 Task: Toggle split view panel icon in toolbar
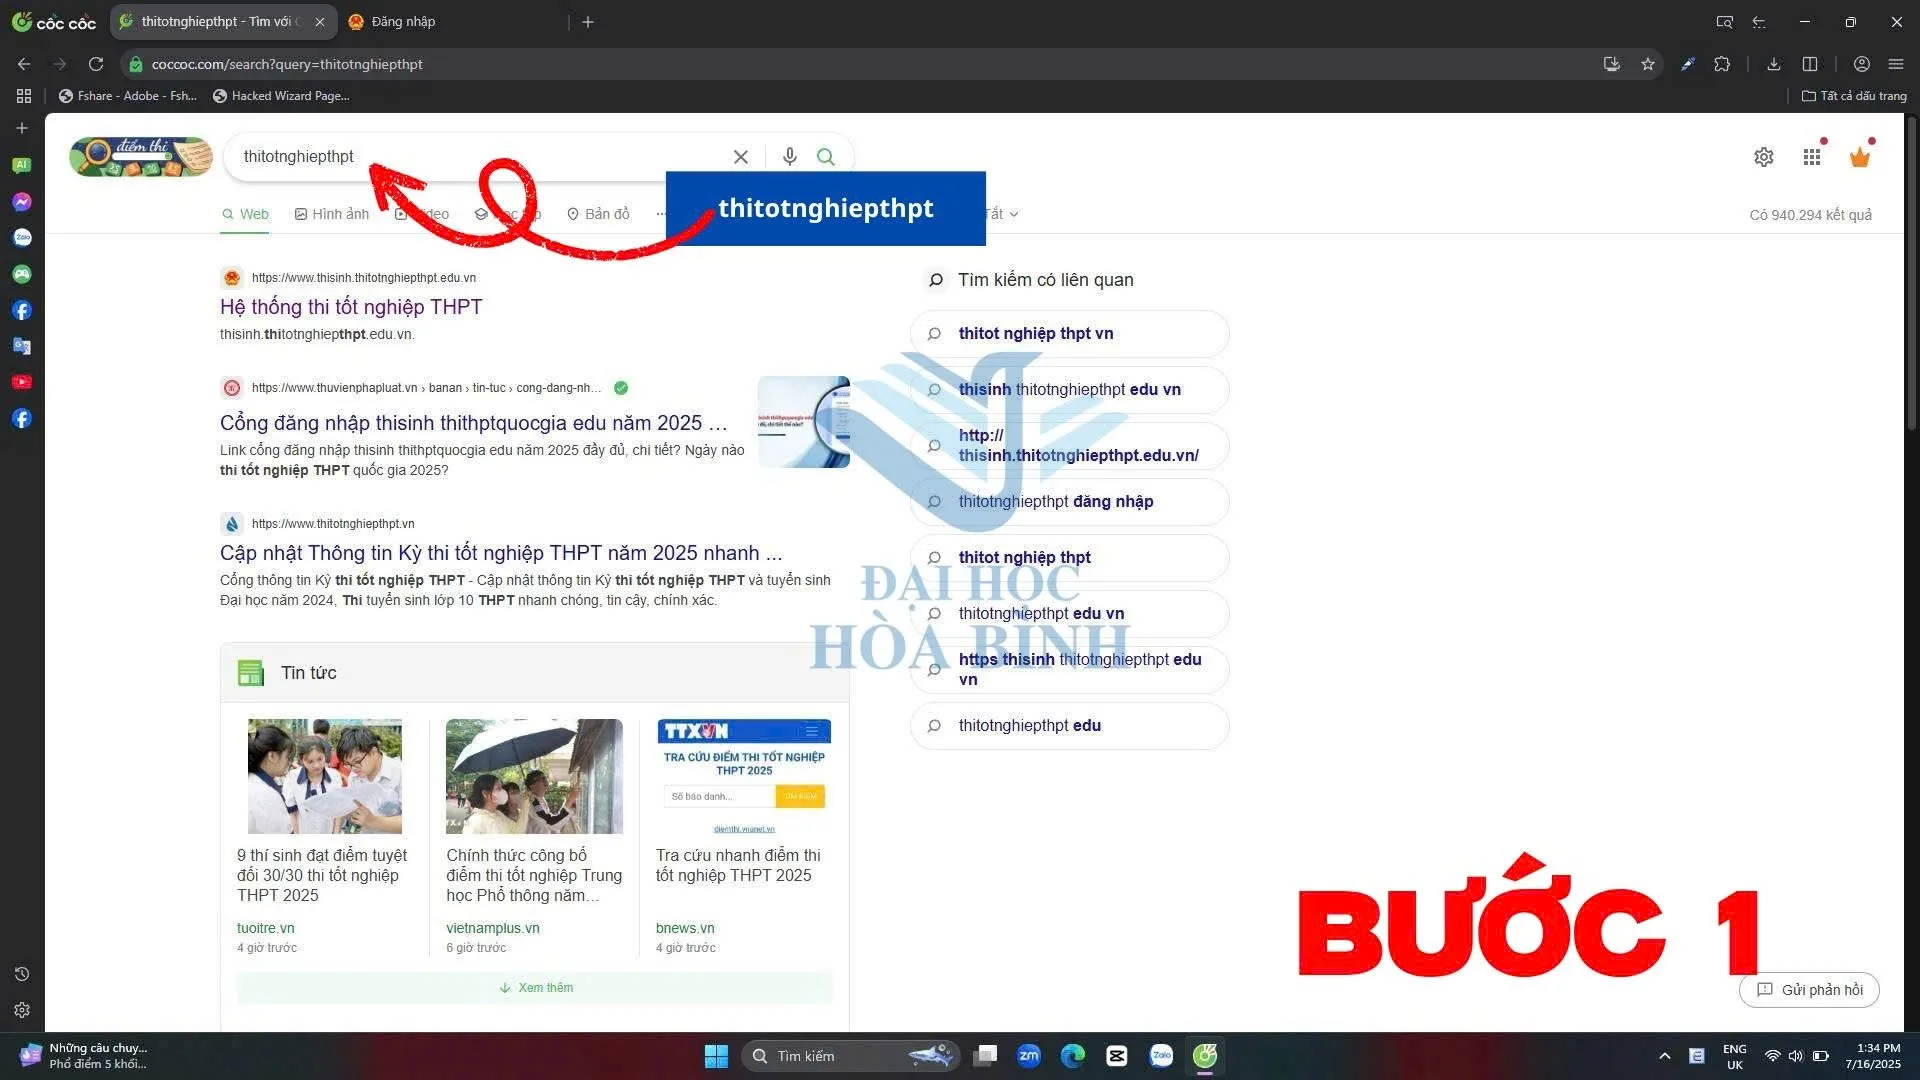(x=1810, y=64)
